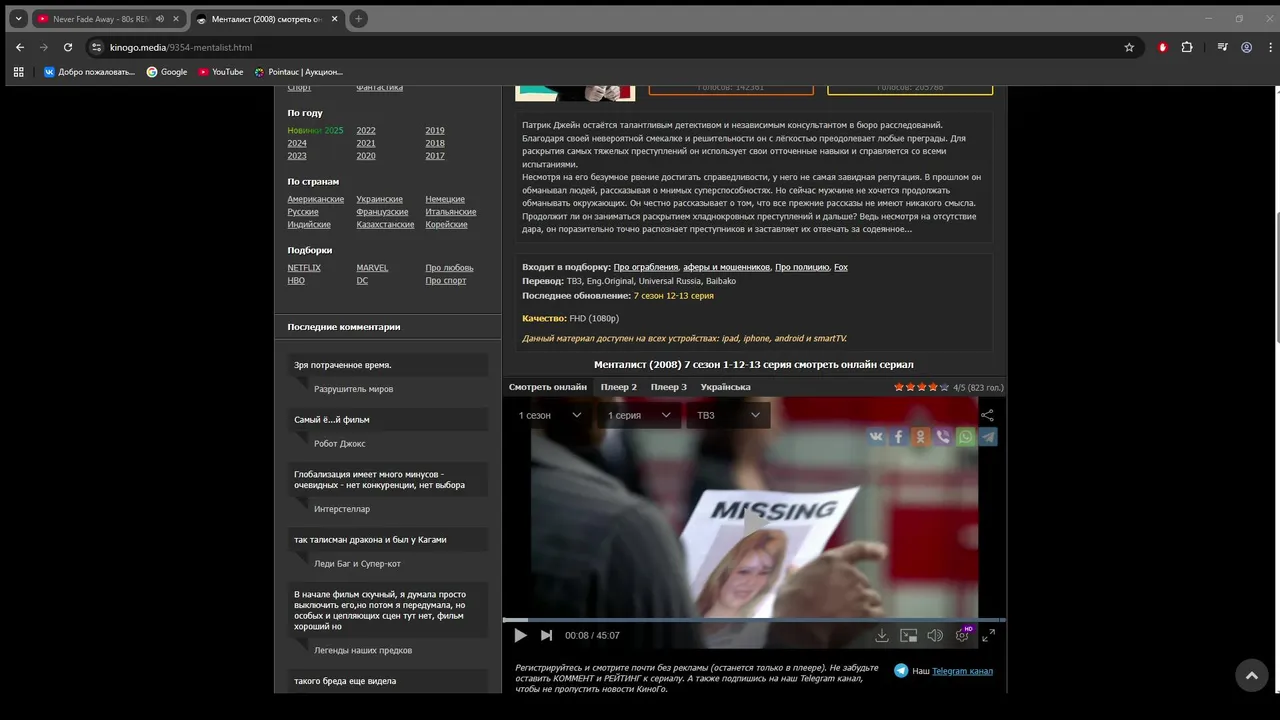The width and height of the screenshot is (1280, 720).
Task: Share the video via Telegram in player
Action: (x=988, y=437)
